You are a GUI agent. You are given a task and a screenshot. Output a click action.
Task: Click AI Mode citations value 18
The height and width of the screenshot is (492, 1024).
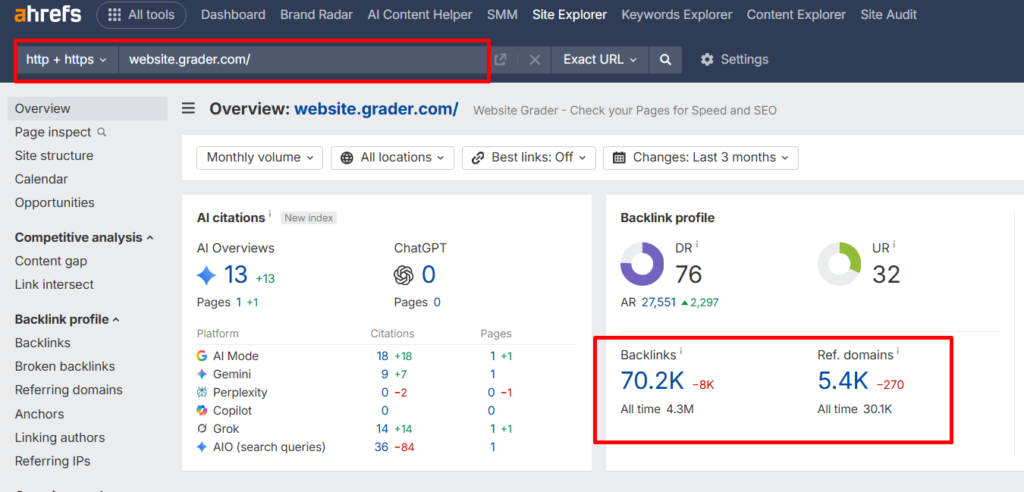[382, 356]
